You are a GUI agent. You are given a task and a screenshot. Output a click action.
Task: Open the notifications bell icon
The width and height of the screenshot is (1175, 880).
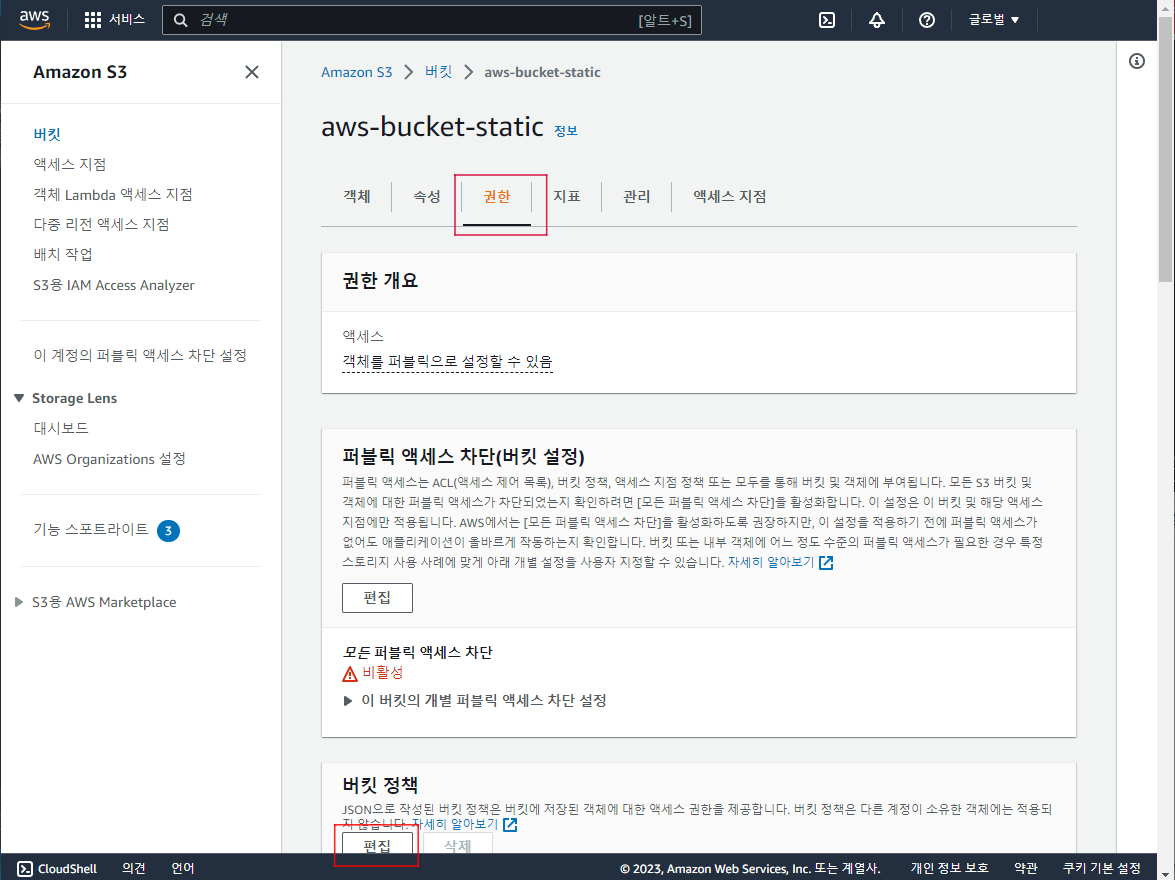tap(877, 20)
